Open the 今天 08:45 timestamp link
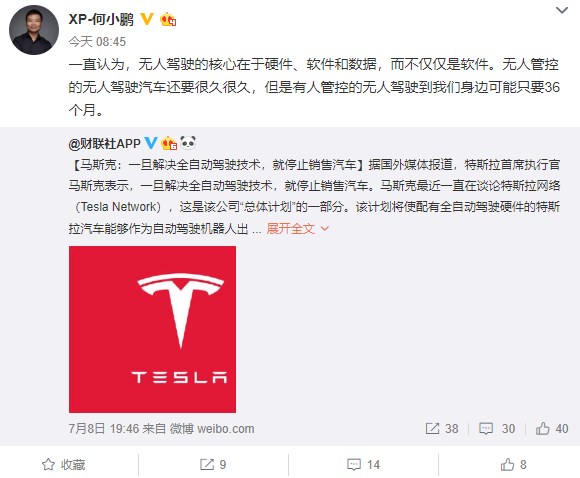Screen dimensions: 580x478 point(97,41)
